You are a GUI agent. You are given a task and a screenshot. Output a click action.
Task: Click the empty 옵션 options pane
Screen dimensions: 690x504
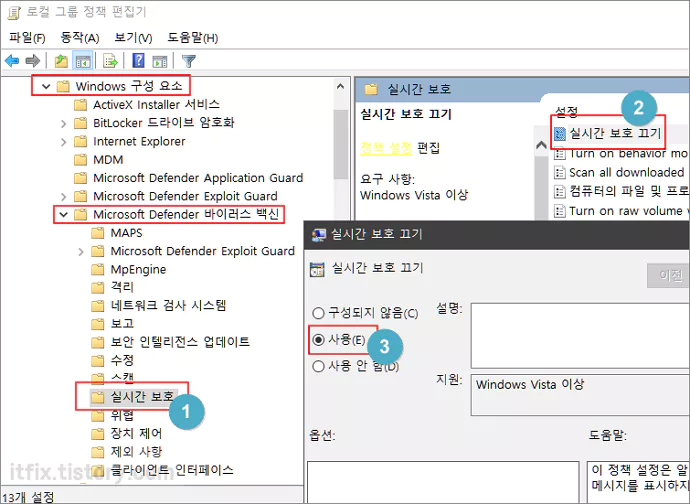pos(443,482)
